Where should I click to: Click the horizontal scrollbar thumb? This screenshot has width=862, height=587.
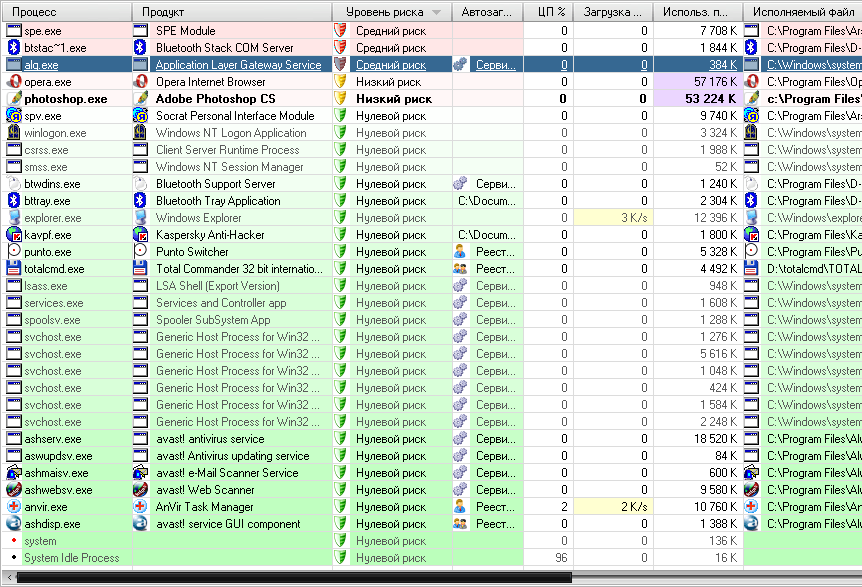(294, 578)
